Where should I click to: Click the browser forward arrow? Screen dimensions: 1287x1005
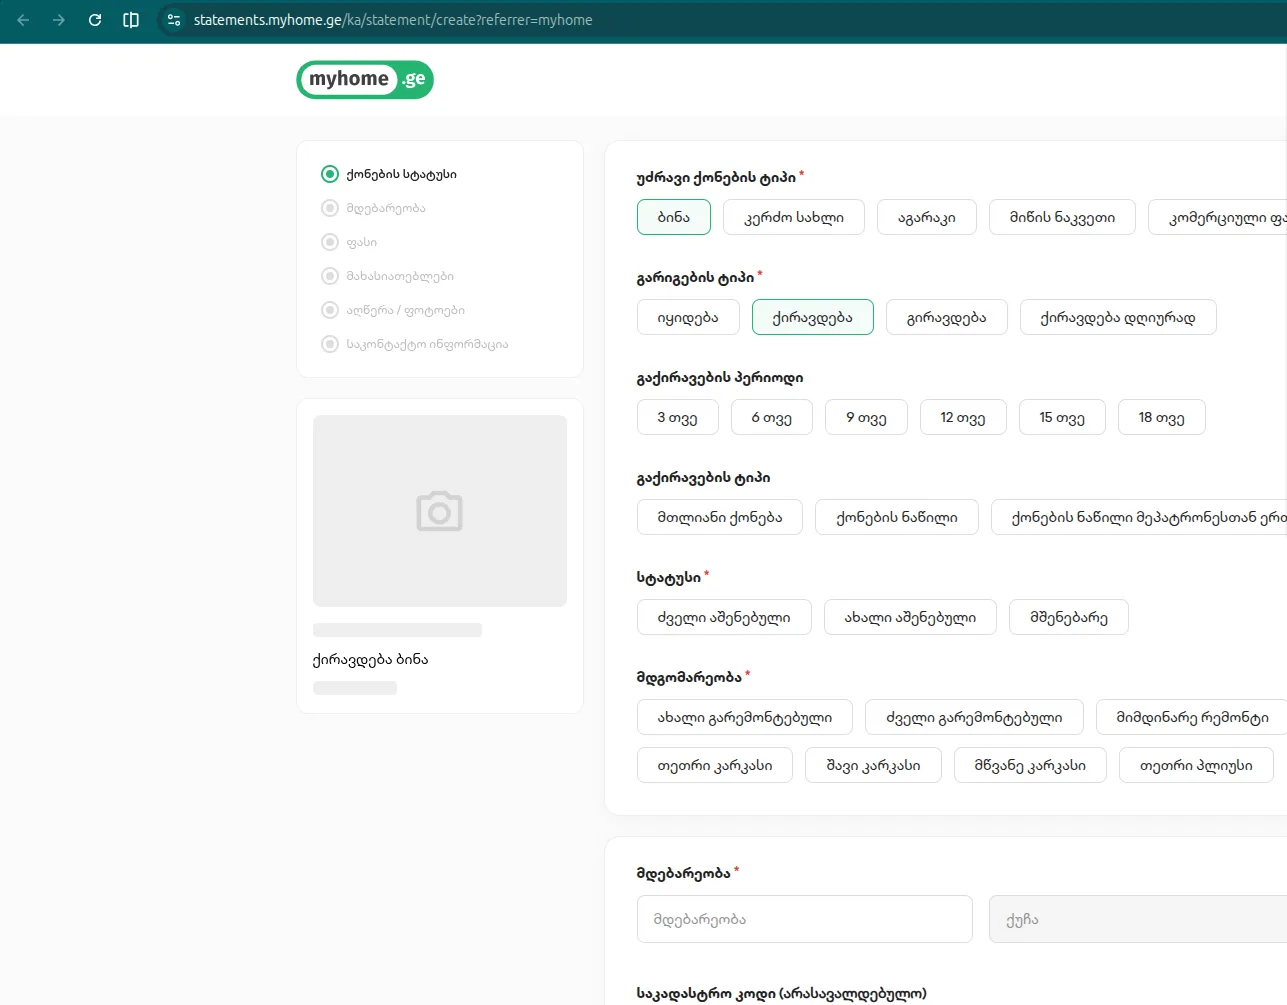pos(59,20)
